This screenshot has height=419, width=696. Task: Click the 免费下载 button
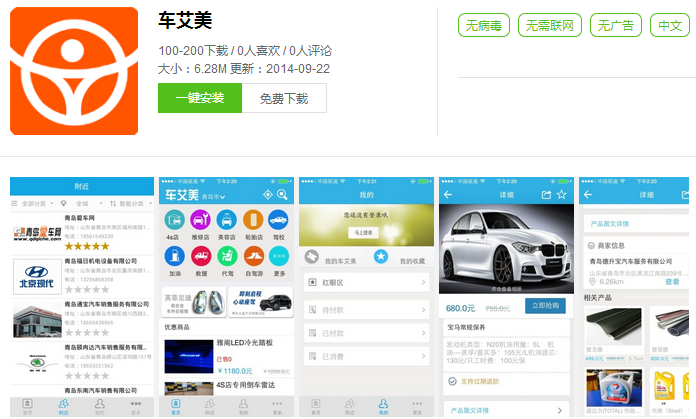[x=284, y=98]
